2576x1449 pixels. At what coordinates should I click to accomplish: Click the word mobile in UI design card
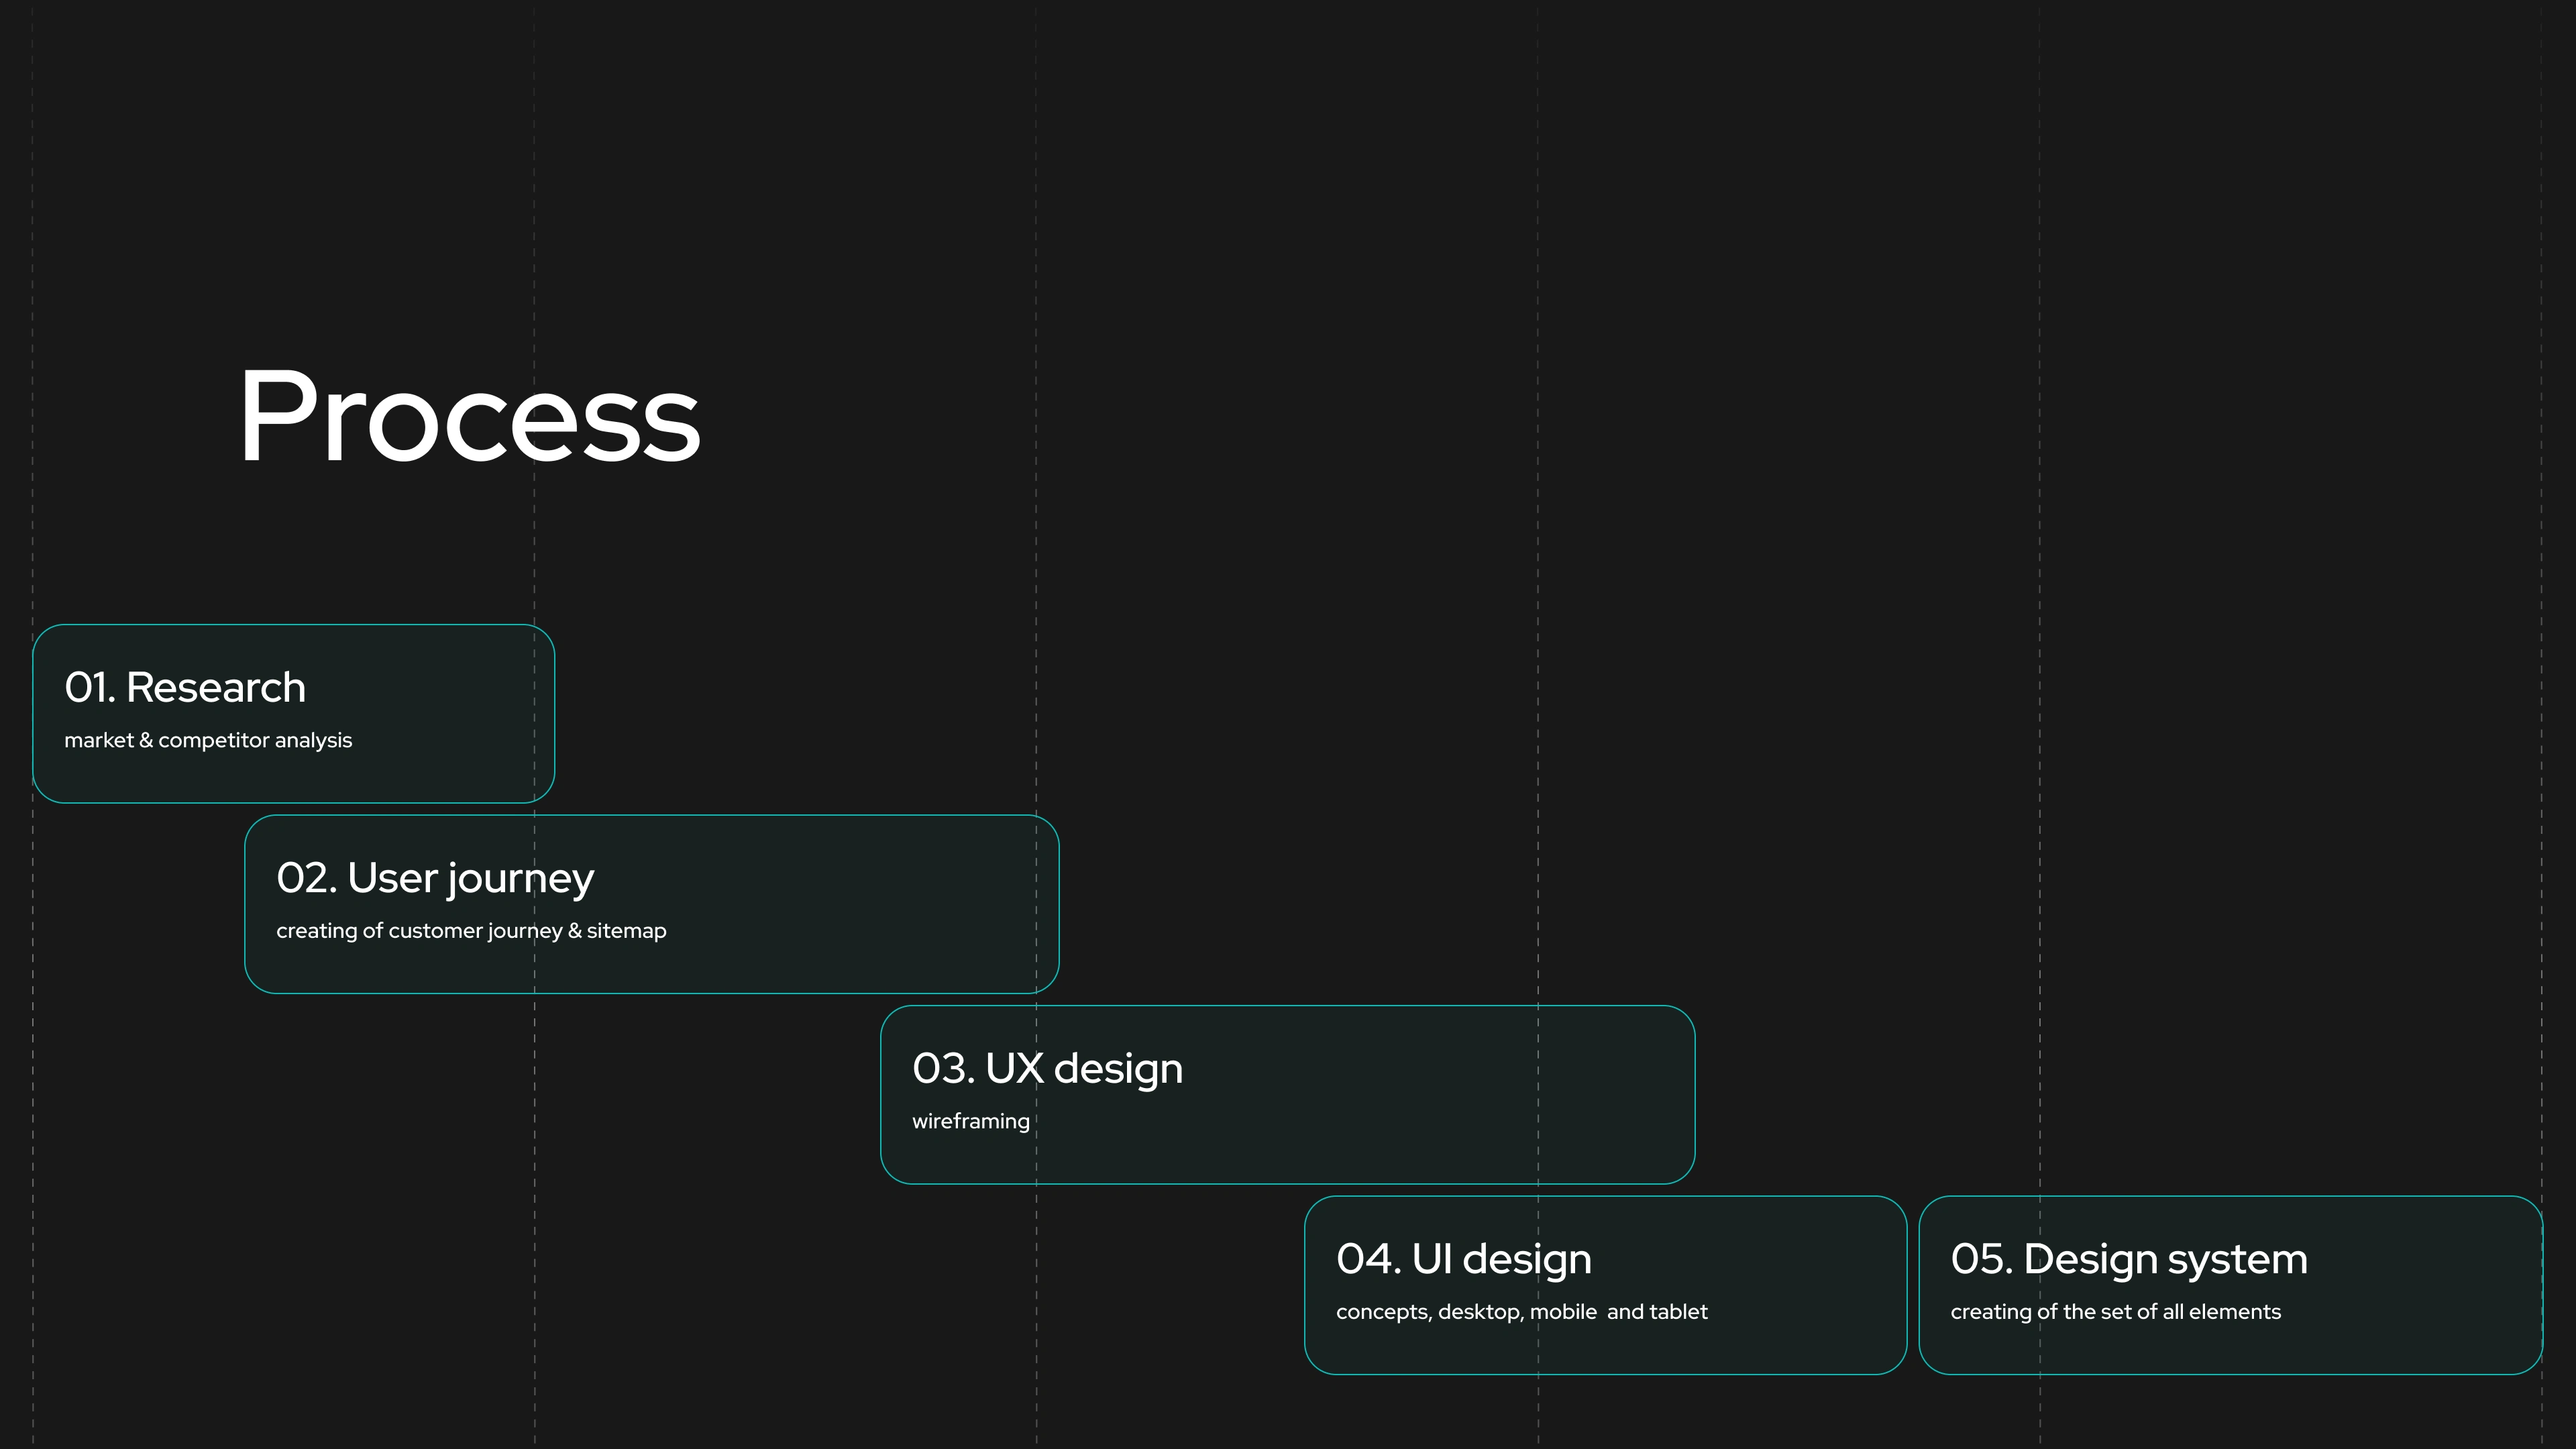1563,1312
